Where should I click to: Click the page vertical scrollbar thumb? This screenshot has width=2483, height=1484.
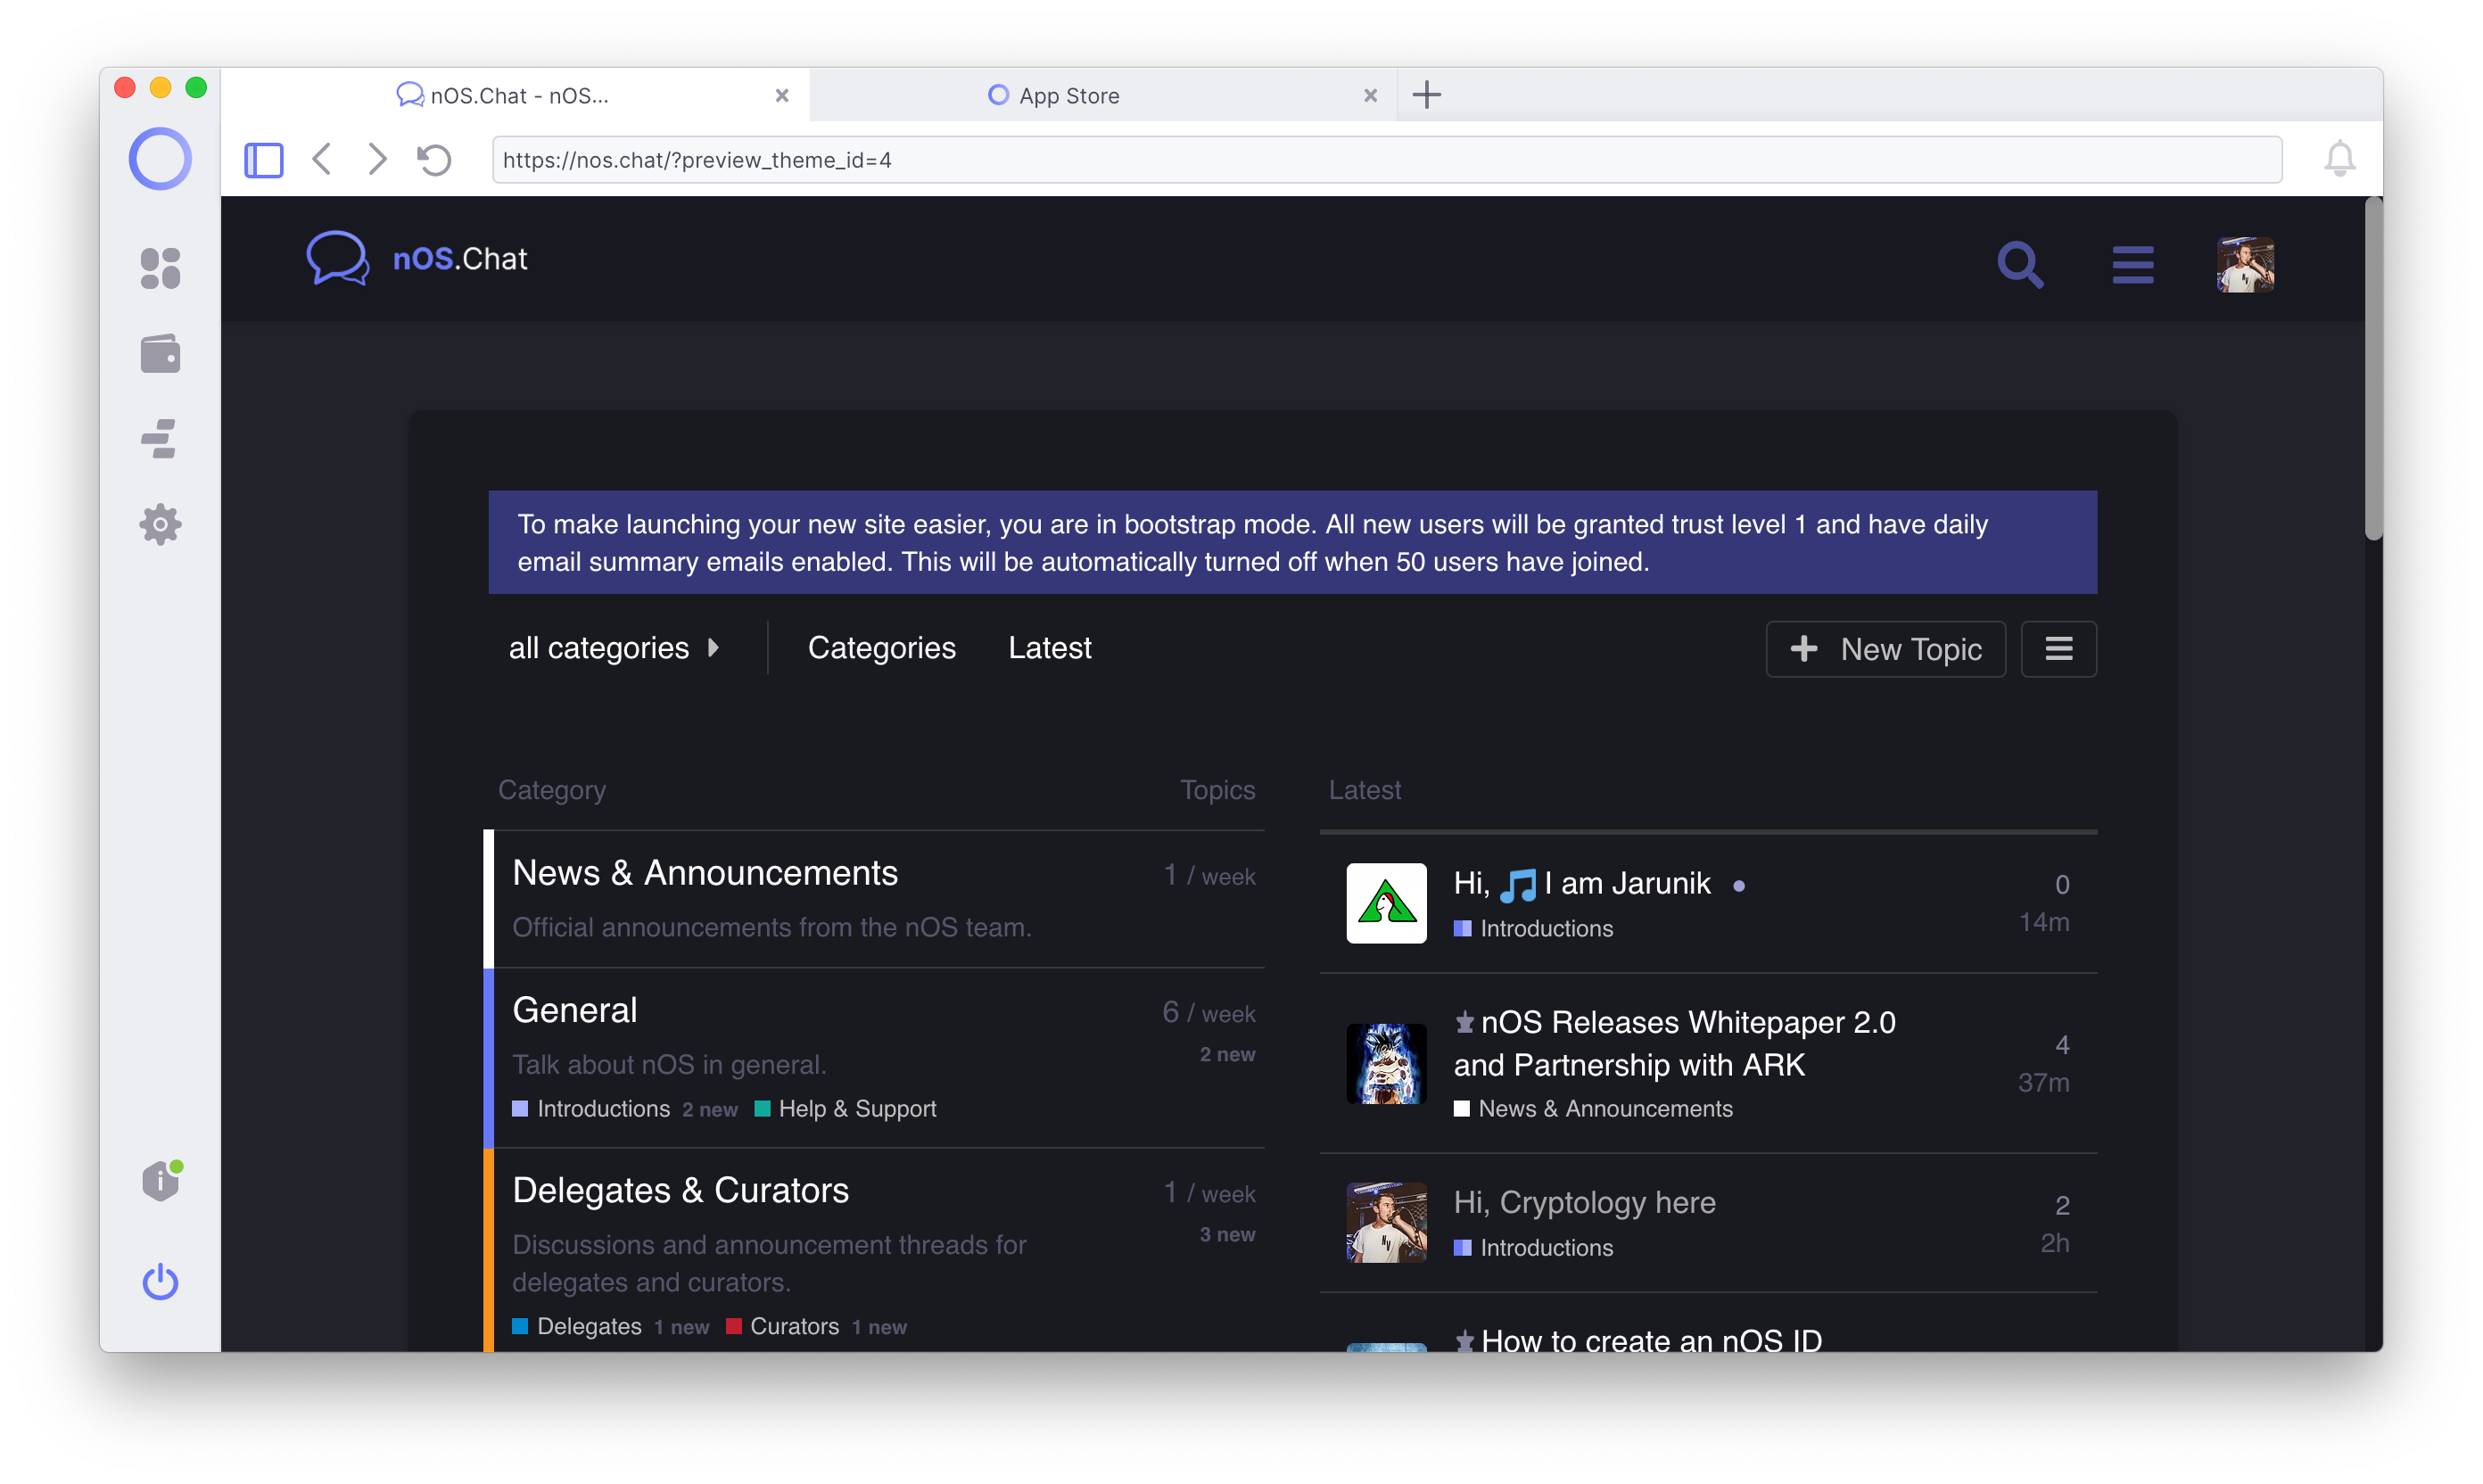coord(2373,370)
